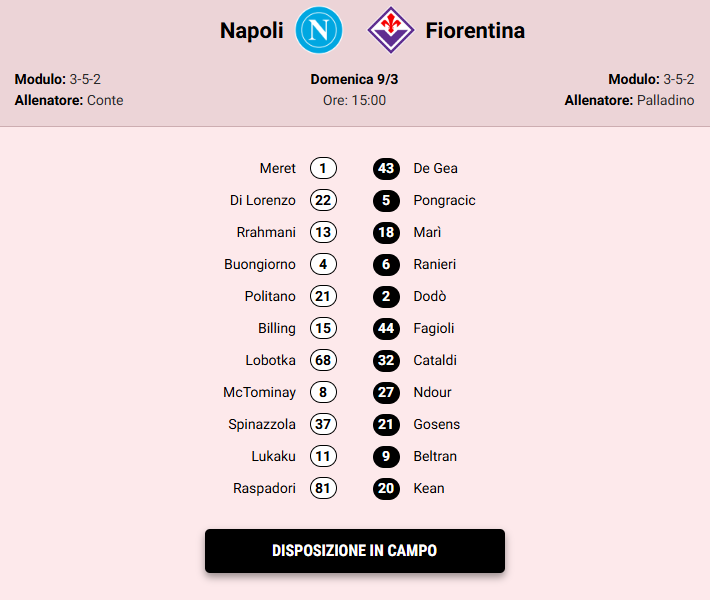Click player name McTominay
Image resolution: width=710 pixels, height=600 pixels.
click(x=259, y=392)
